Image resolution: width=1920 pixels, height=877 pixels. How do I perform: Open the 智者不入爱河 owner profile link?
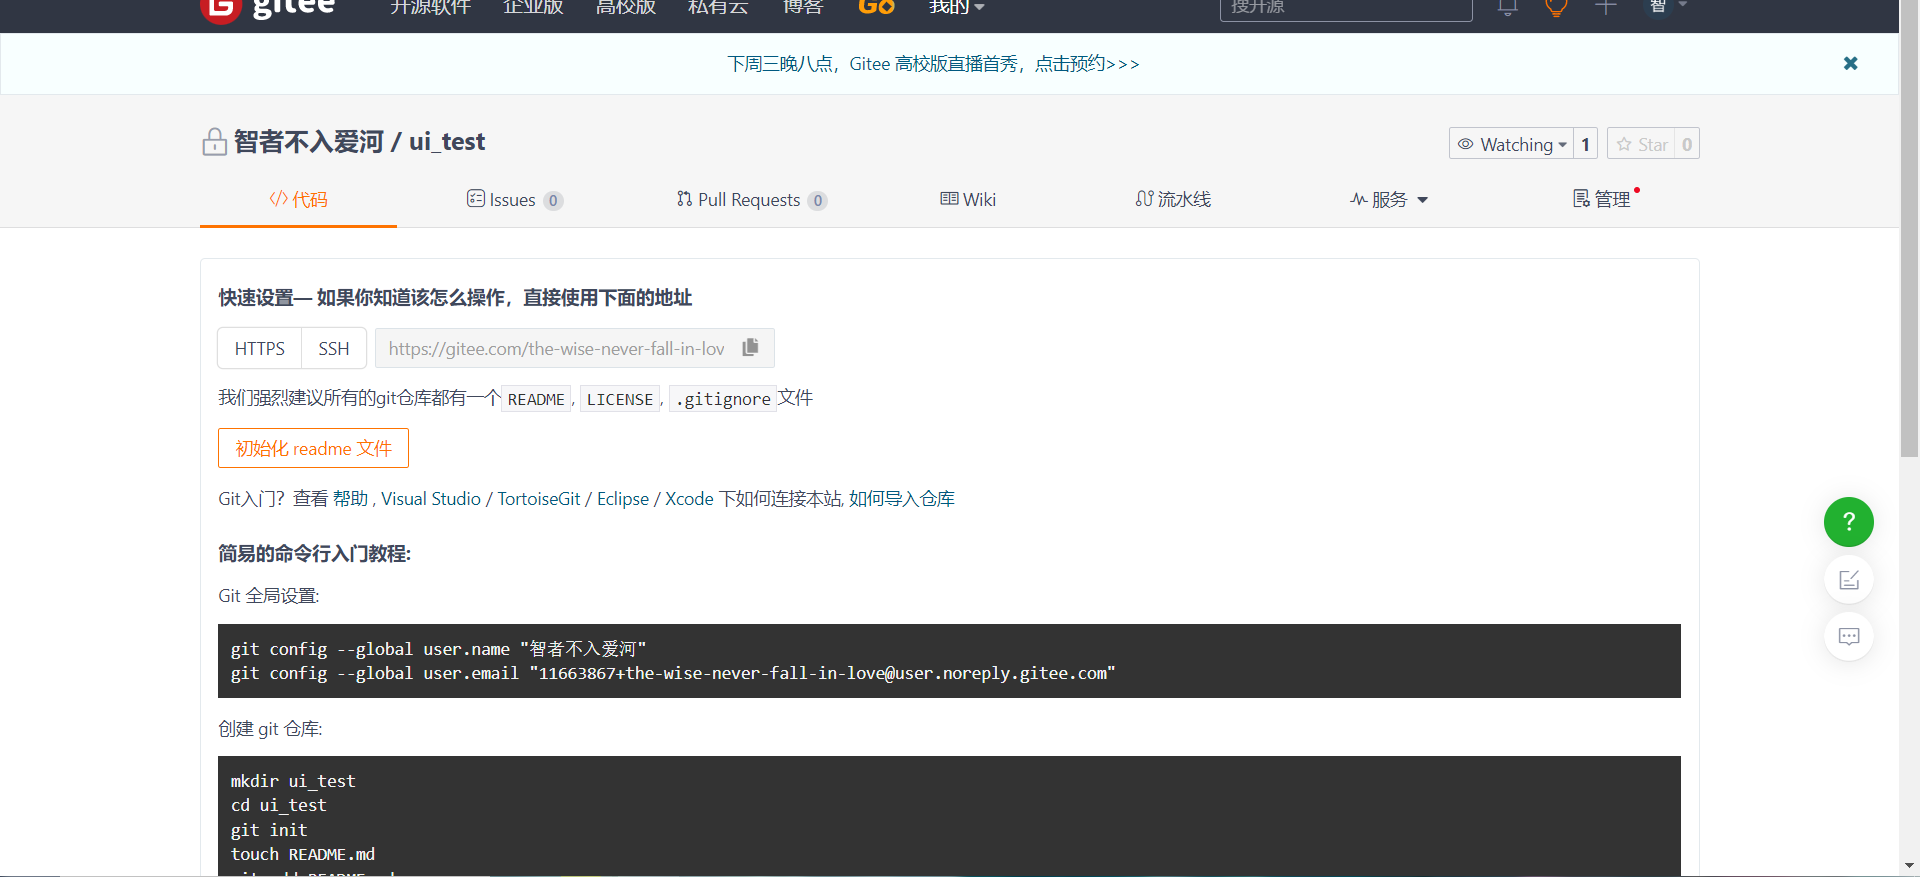[x=309, y=142]
